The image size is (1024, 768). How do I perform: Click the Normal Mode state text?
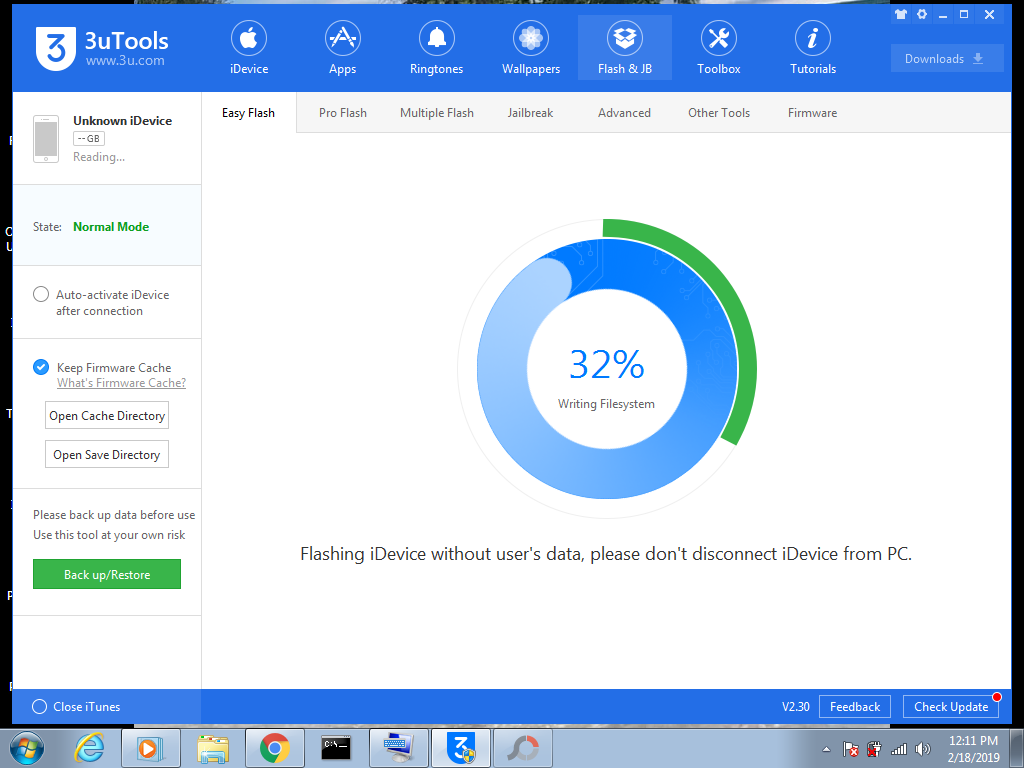111,227
